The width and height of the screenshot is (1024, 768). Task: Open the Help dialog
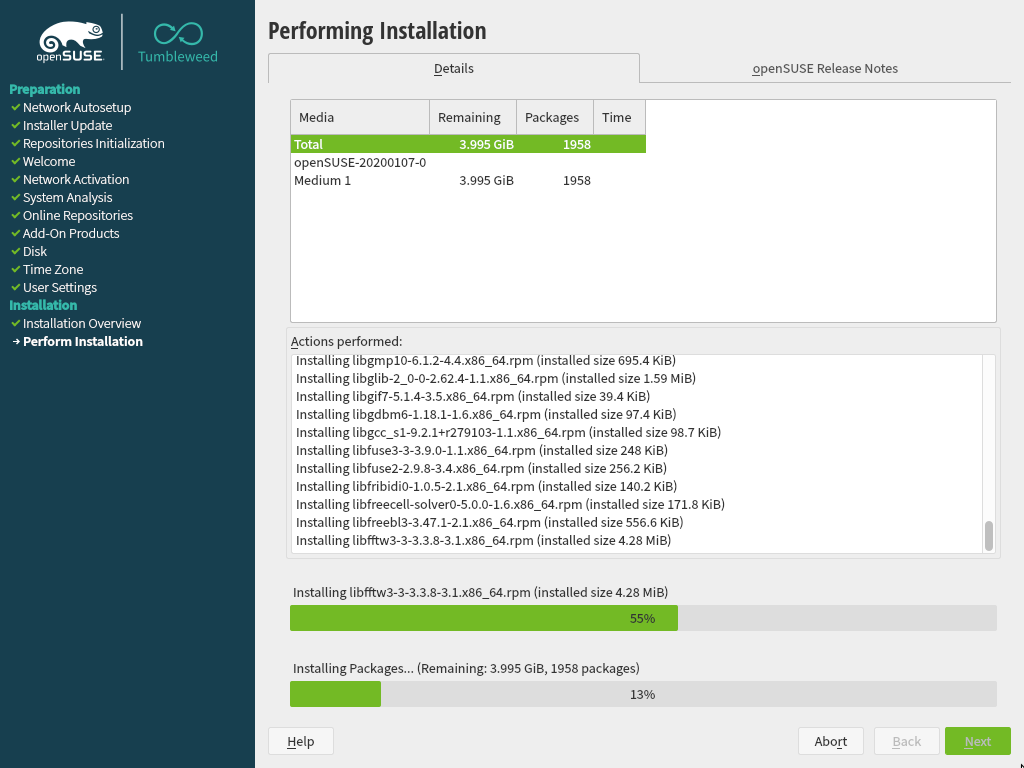[300, 741]
